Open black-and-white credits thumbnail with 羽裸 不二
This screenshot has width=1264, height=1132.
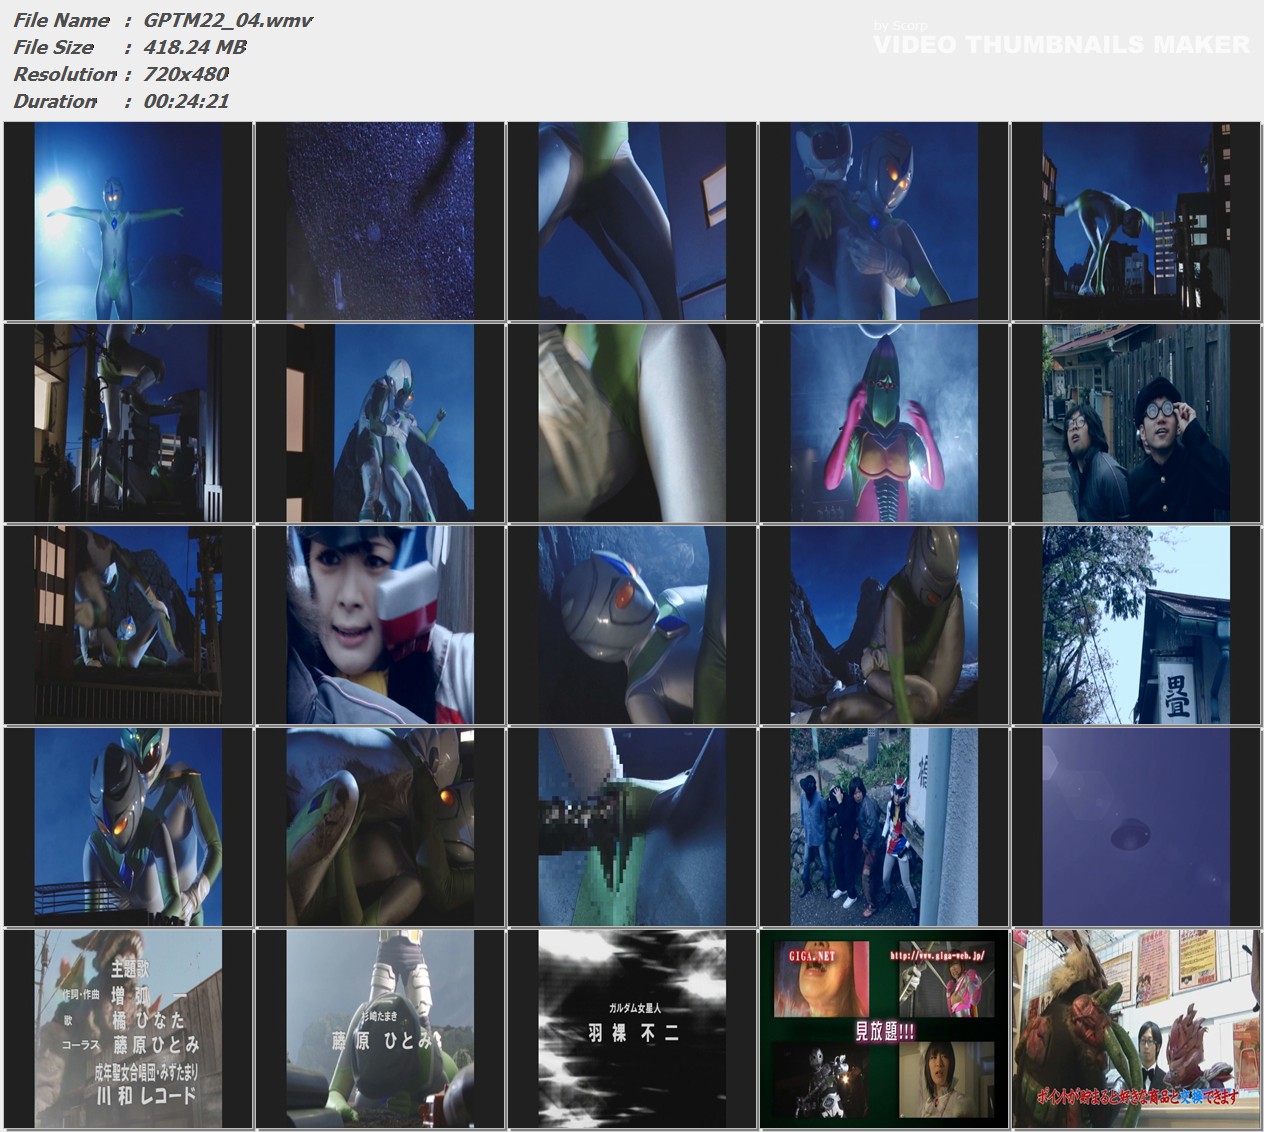pyautogui.click(x=632, y=1029)
